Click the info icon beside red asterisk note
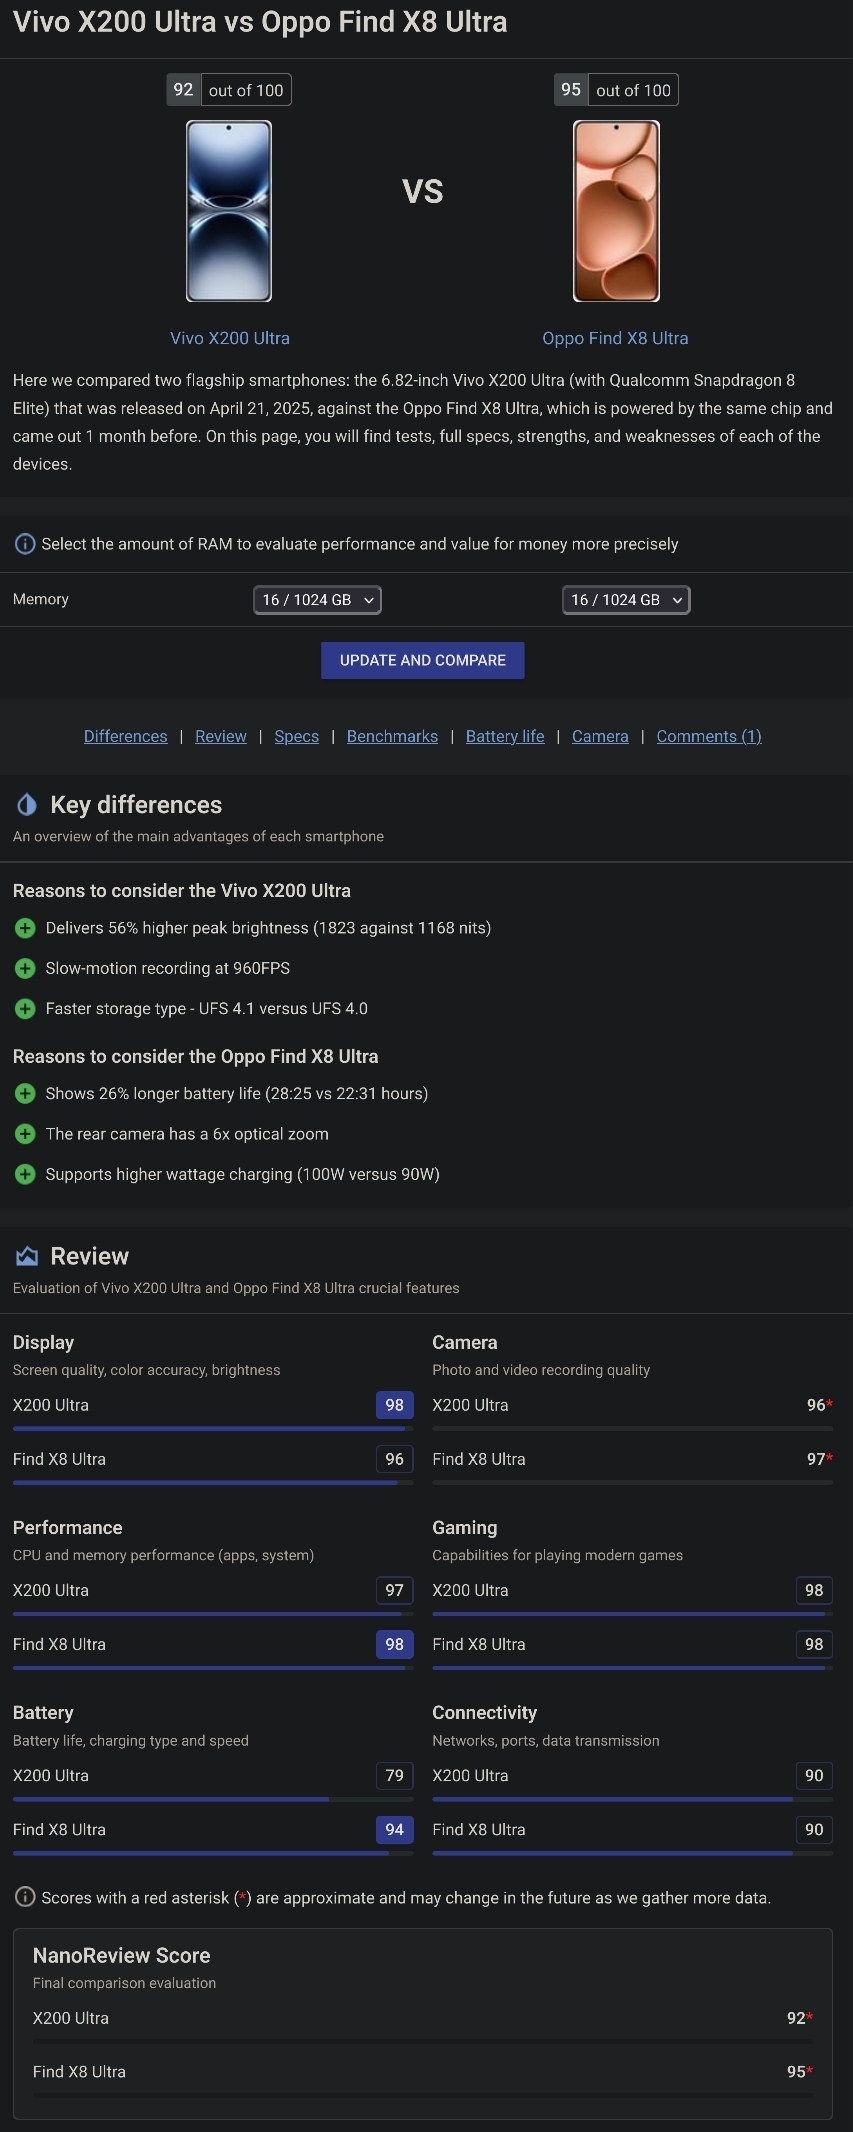Screen dimensions: 853x2132 click(x=25, y=1897)
